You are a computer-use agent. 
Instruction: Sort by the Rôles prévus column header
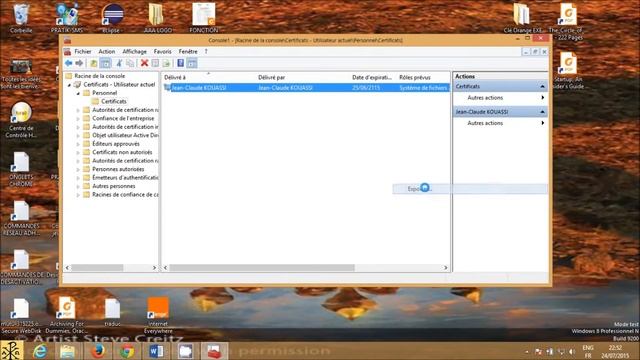tap(423, 77)
